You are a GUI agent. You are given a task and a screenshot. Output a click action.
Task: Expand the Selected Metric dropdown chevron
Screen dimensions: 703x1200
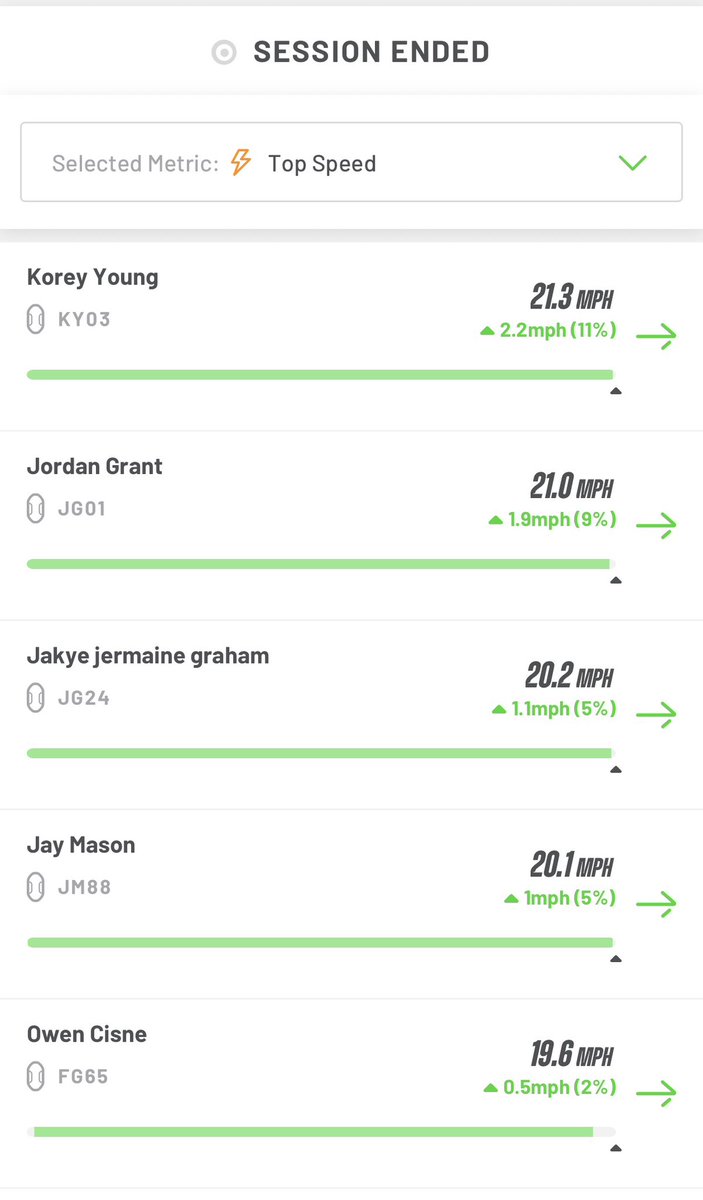[x=633, y=163]
